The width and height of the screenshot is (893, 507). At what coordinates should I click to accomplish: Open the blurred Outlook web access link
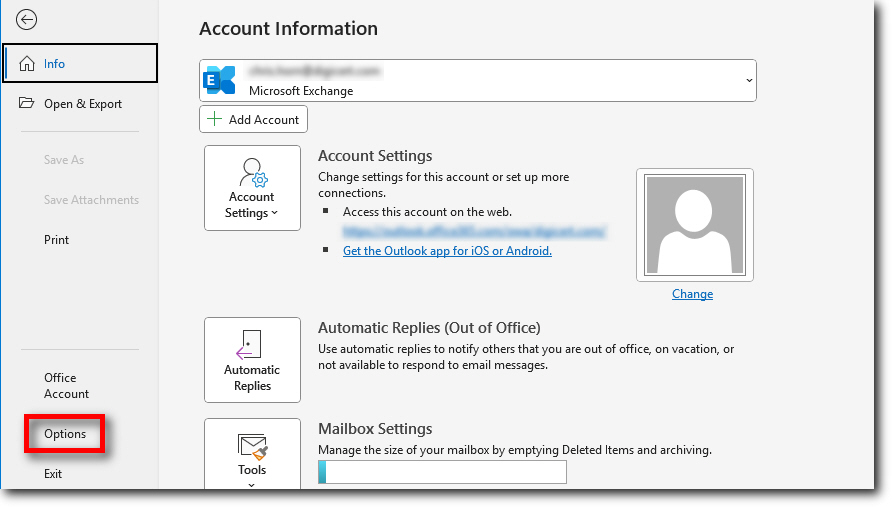pos(474,231)
